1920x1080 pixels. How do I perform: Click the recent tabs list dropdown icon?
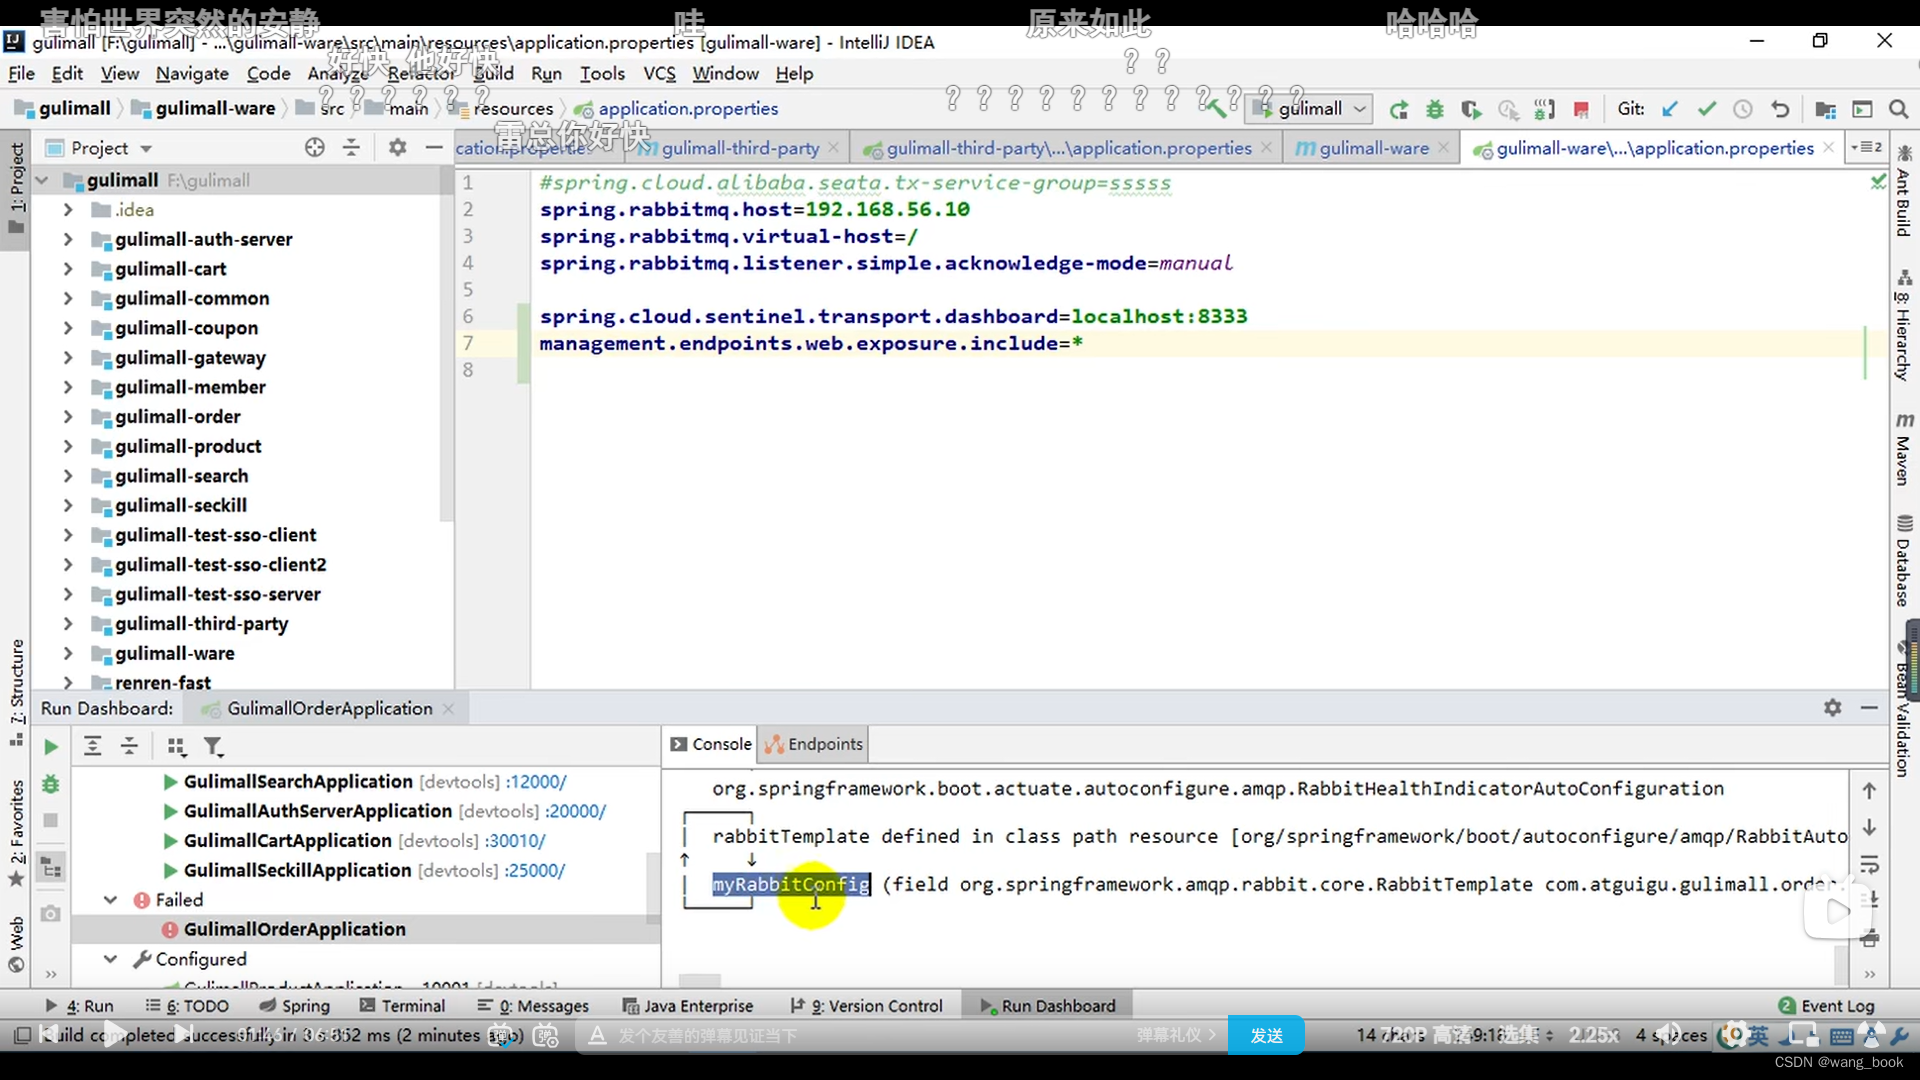coord(1868,147)
